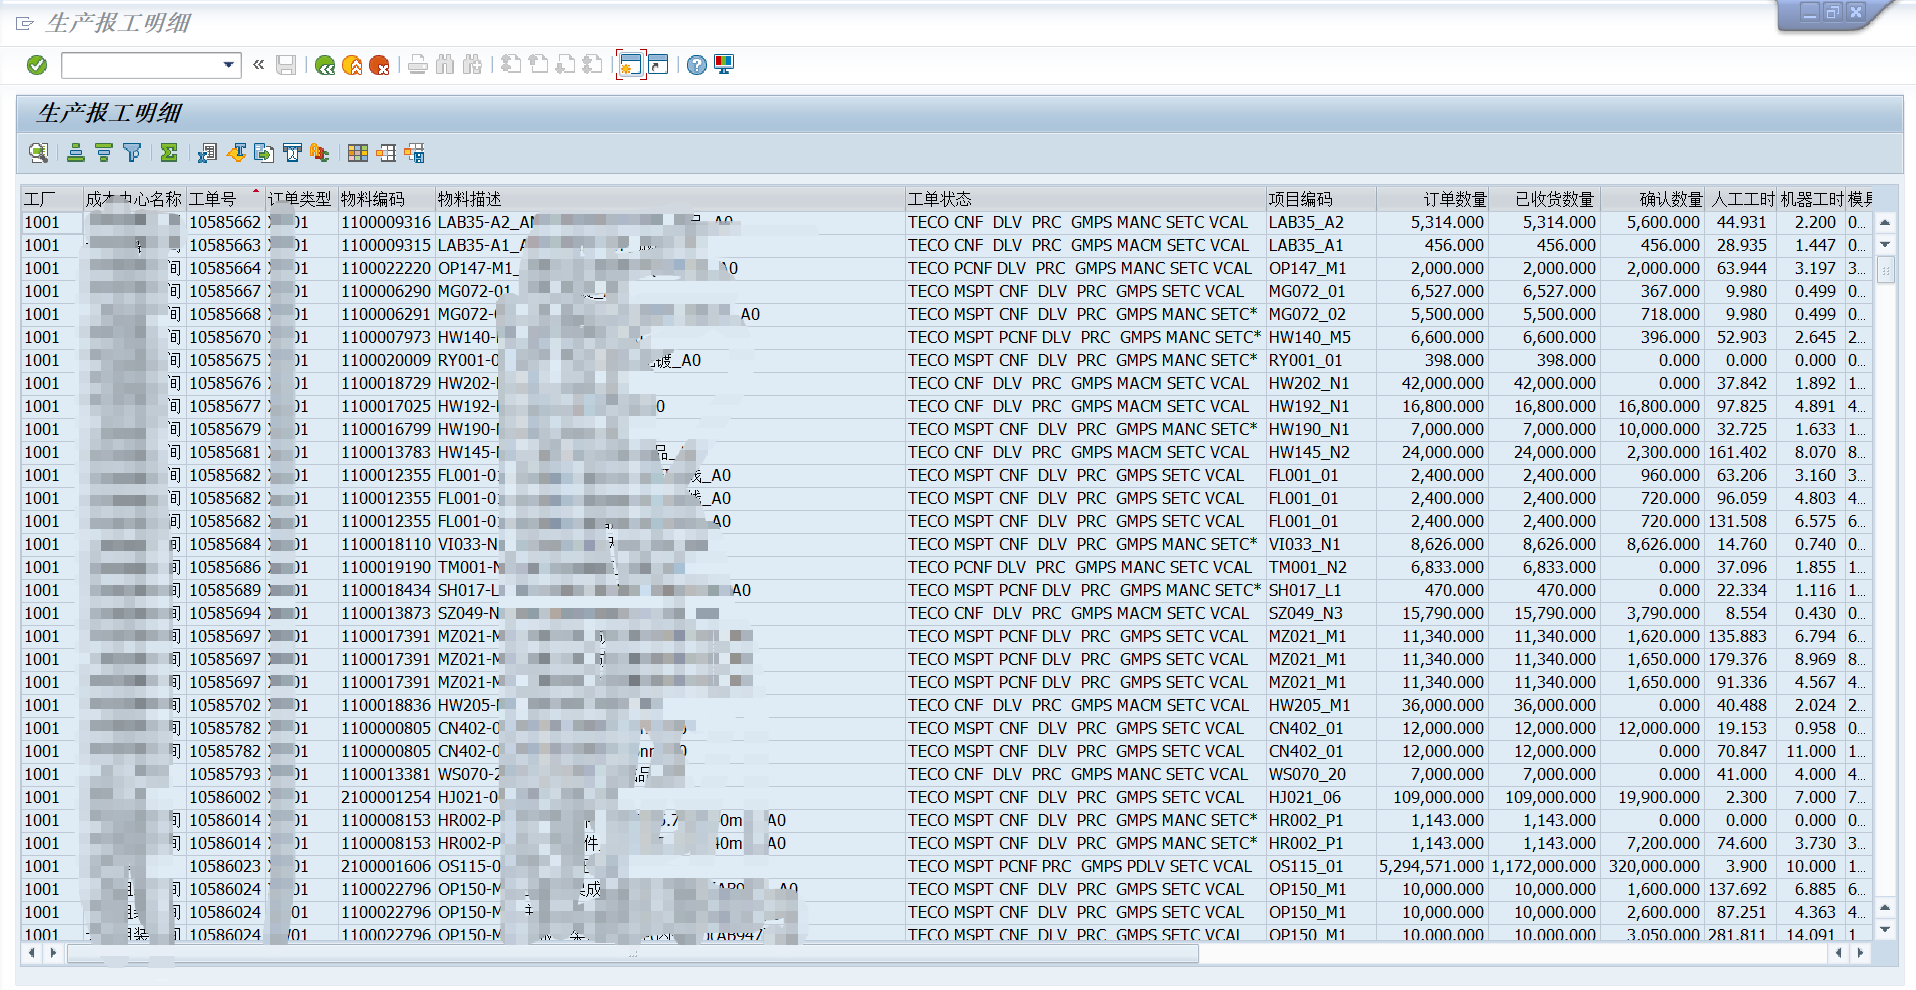Click the generate shortcut icon

(658, 65)
